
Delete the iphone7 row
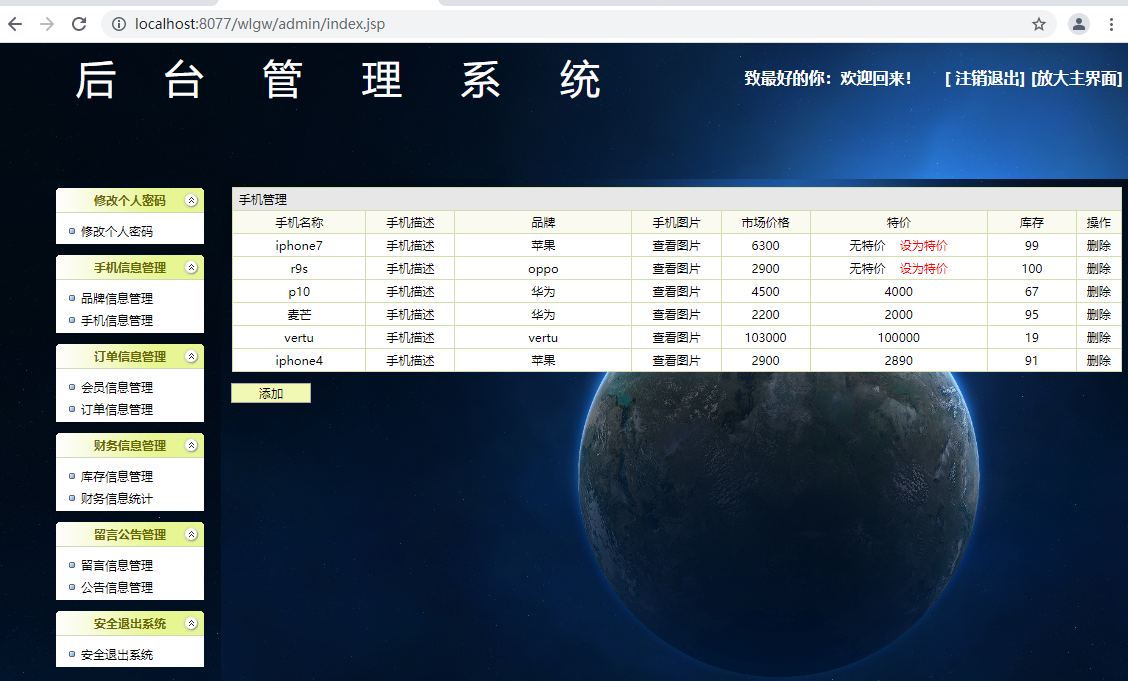tap(1099, 246)
